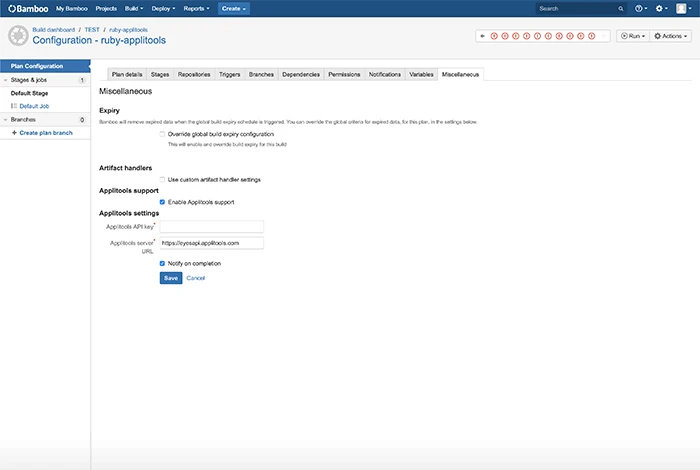Image resolution: width=700 pixels, height=470 pixels.
Task: Open the user avatar profile menu
Action: [683, 8]
